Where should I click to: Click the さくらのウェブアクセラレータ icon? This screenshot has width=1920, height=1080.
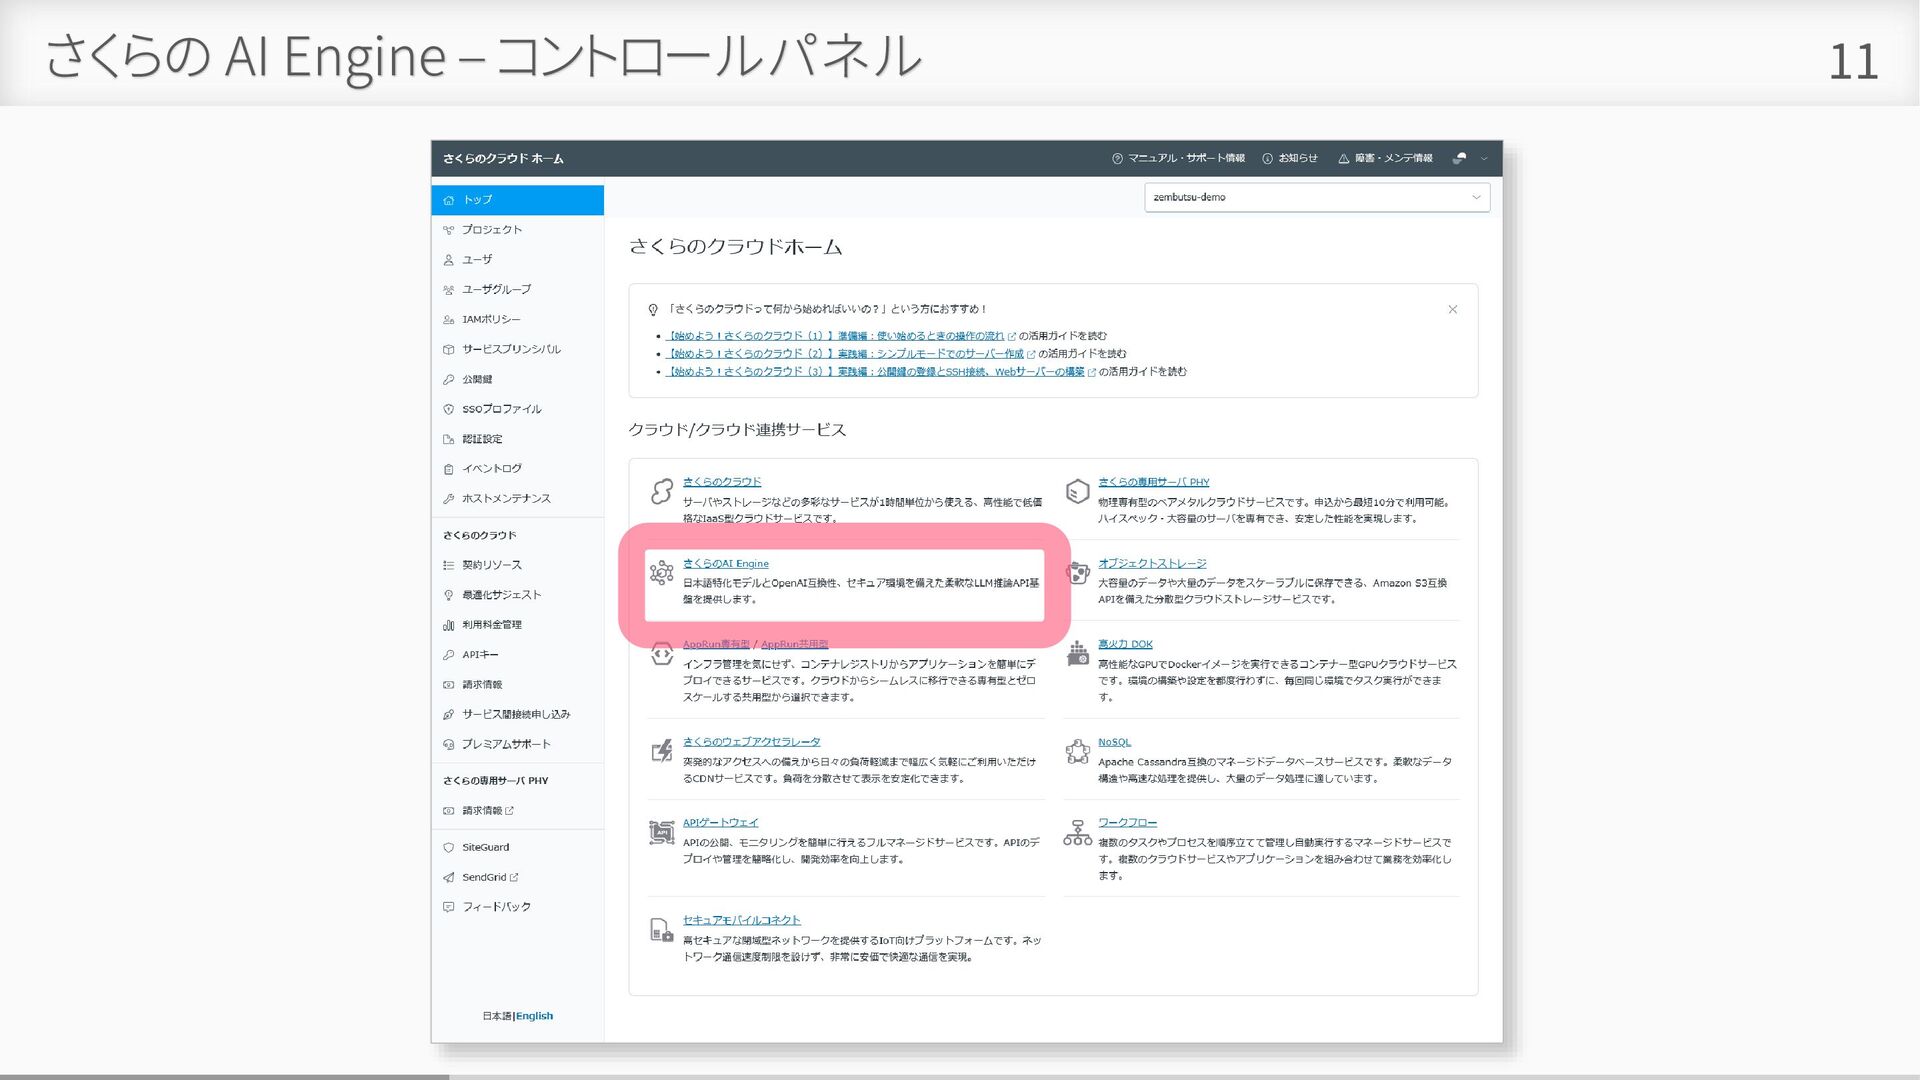(x=661, y=751)
